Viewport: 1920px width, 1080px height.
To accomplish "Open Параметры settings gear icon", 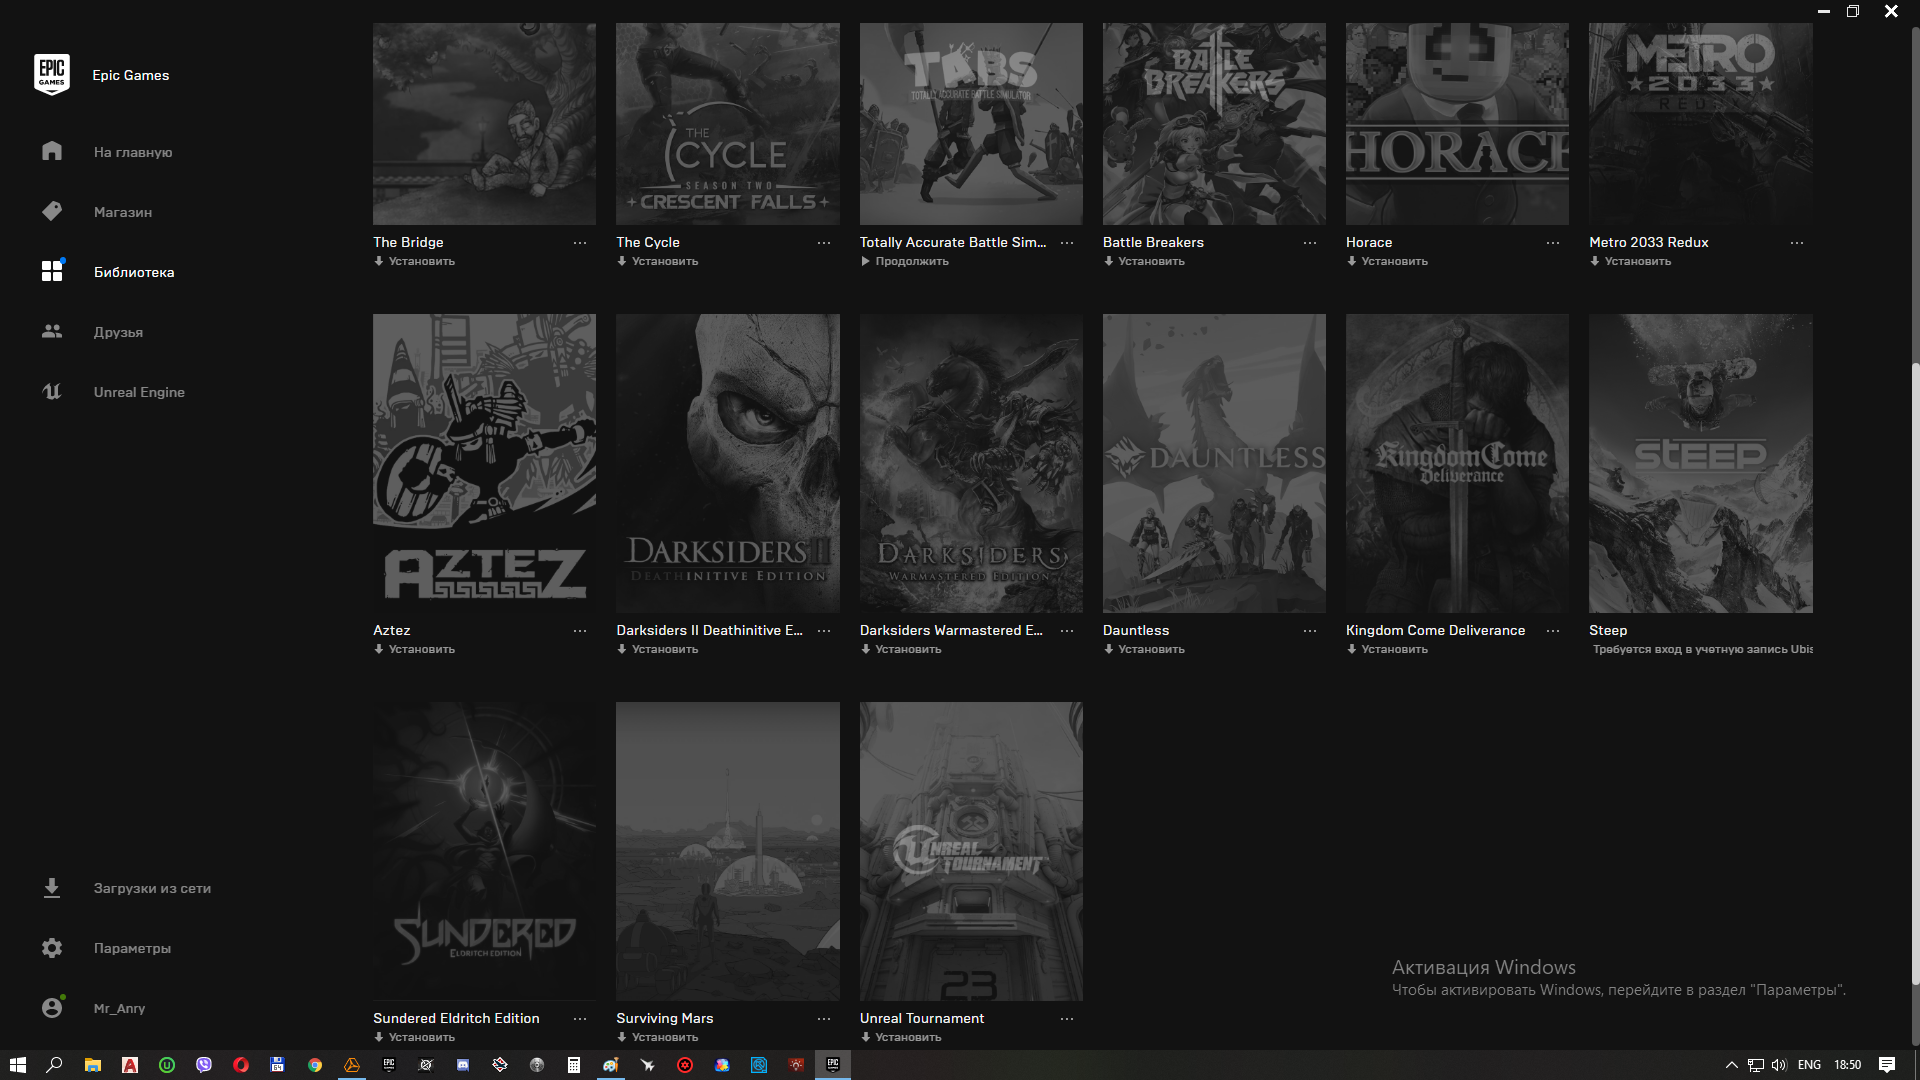I will coord(52,948).
